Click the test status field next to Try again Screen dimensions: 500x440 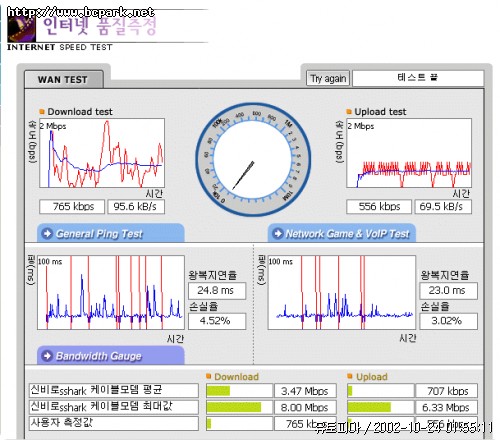coord(418,78)
